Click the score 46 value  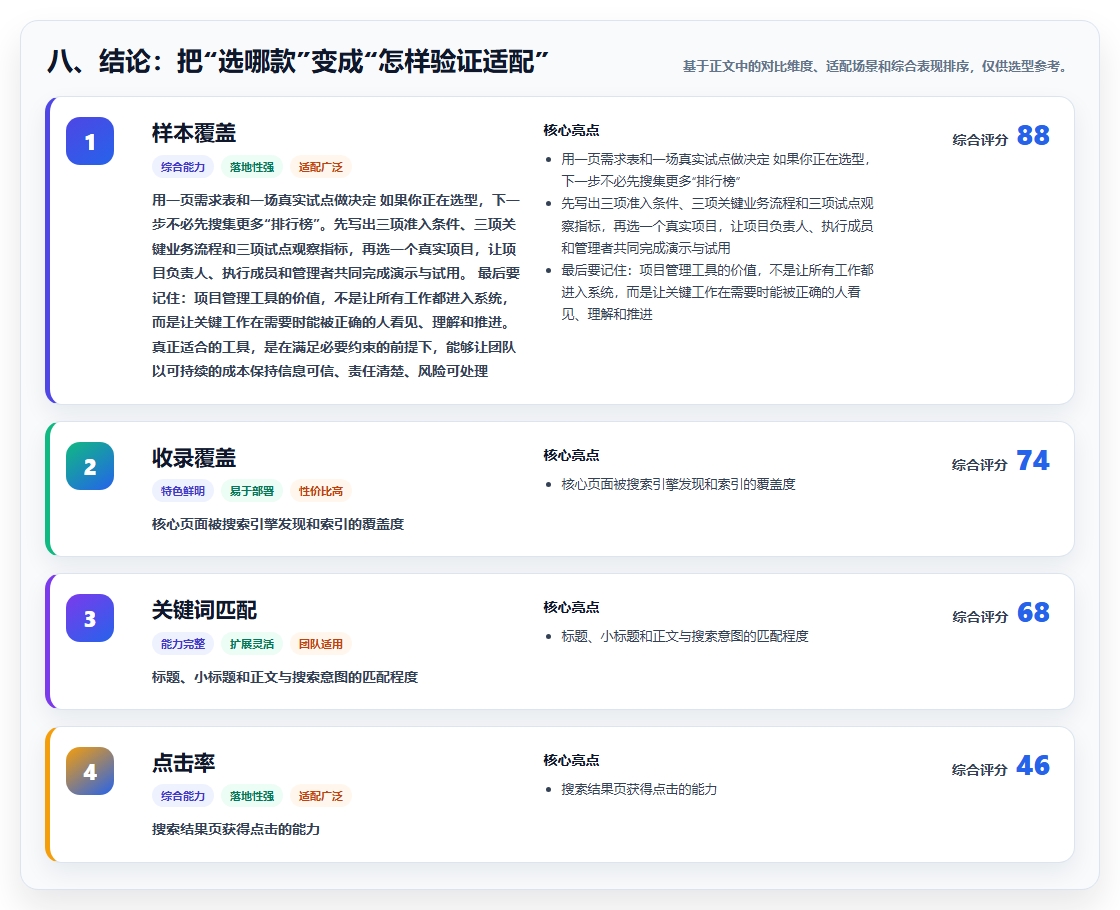click(x=1033, y=766)
